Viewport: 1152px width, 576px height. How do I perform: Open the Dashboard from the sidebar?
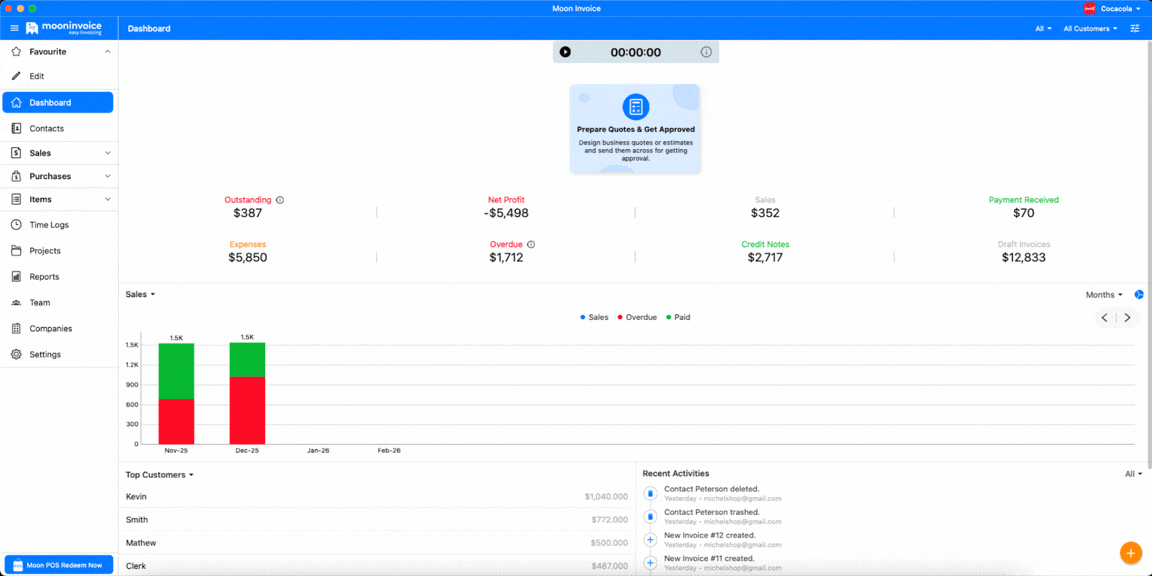50,102
